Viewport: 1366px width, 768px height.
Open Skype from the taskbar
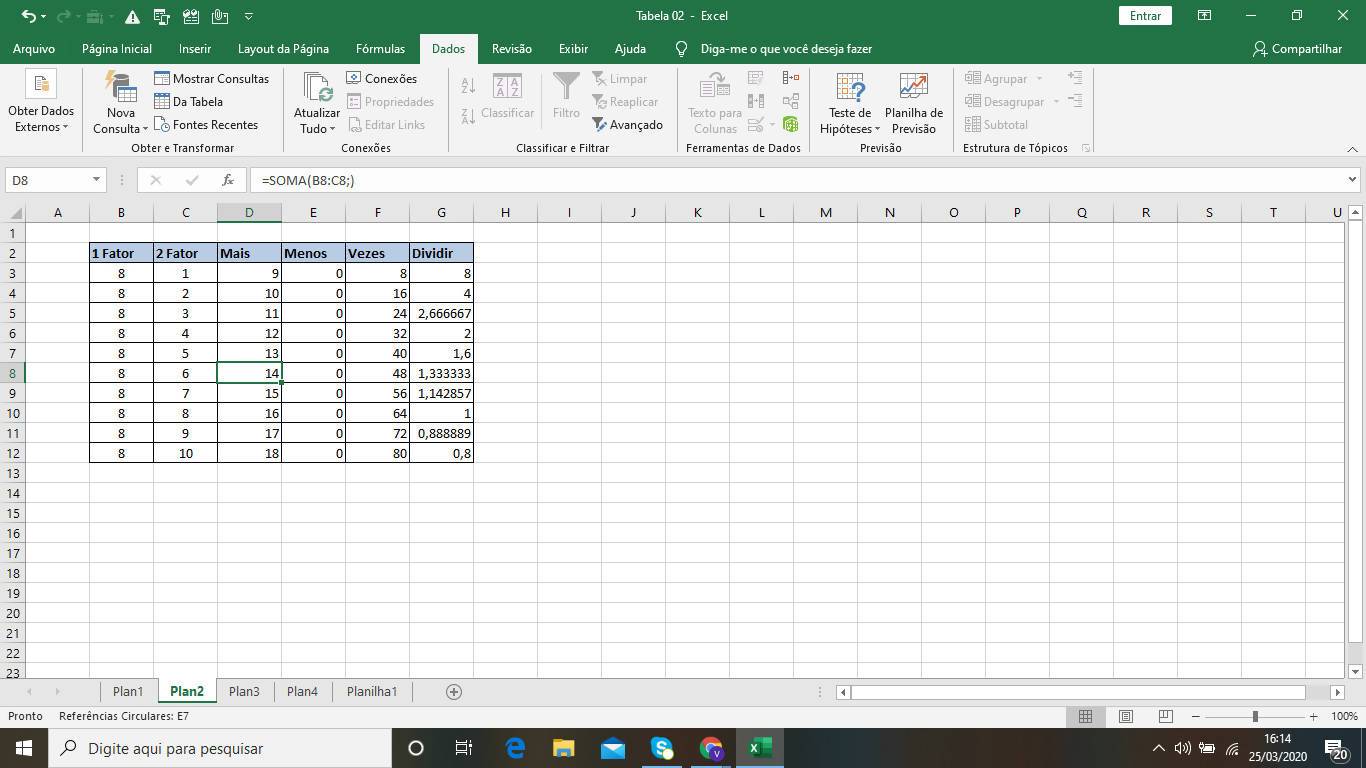click(662, 748)
